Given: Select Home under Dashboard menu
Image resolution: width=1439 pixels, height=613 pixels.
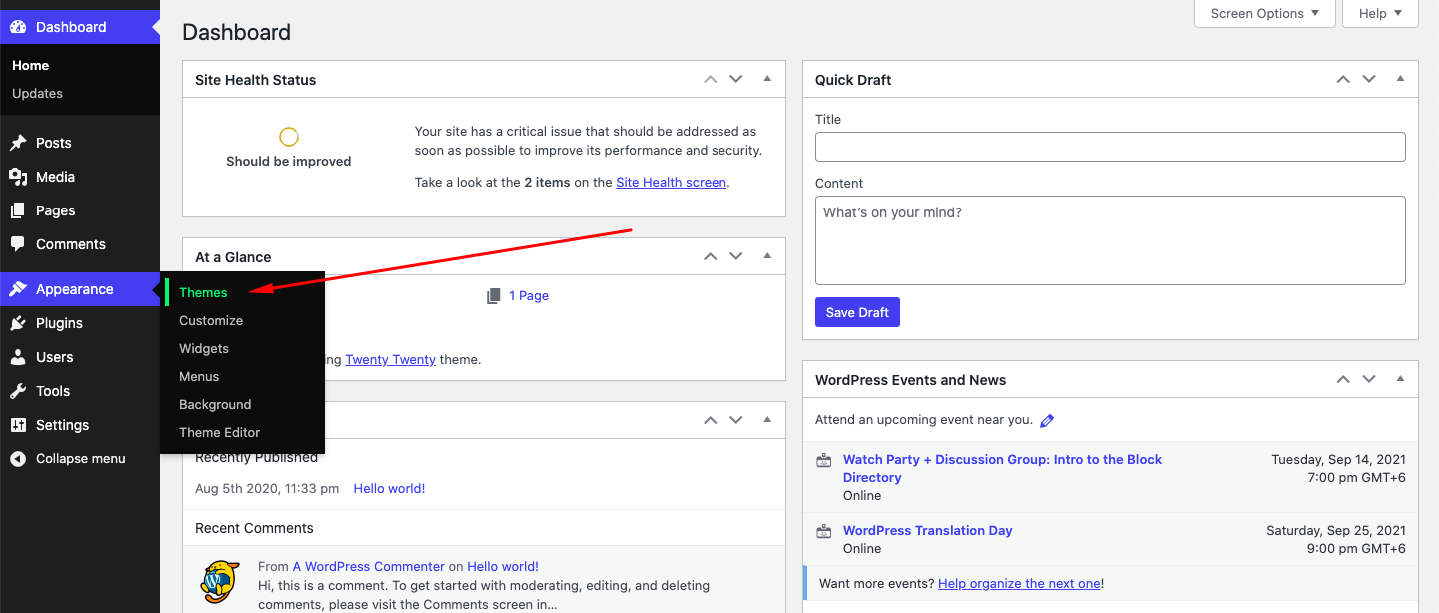Looking at the screenshot, I should (30, 65).
